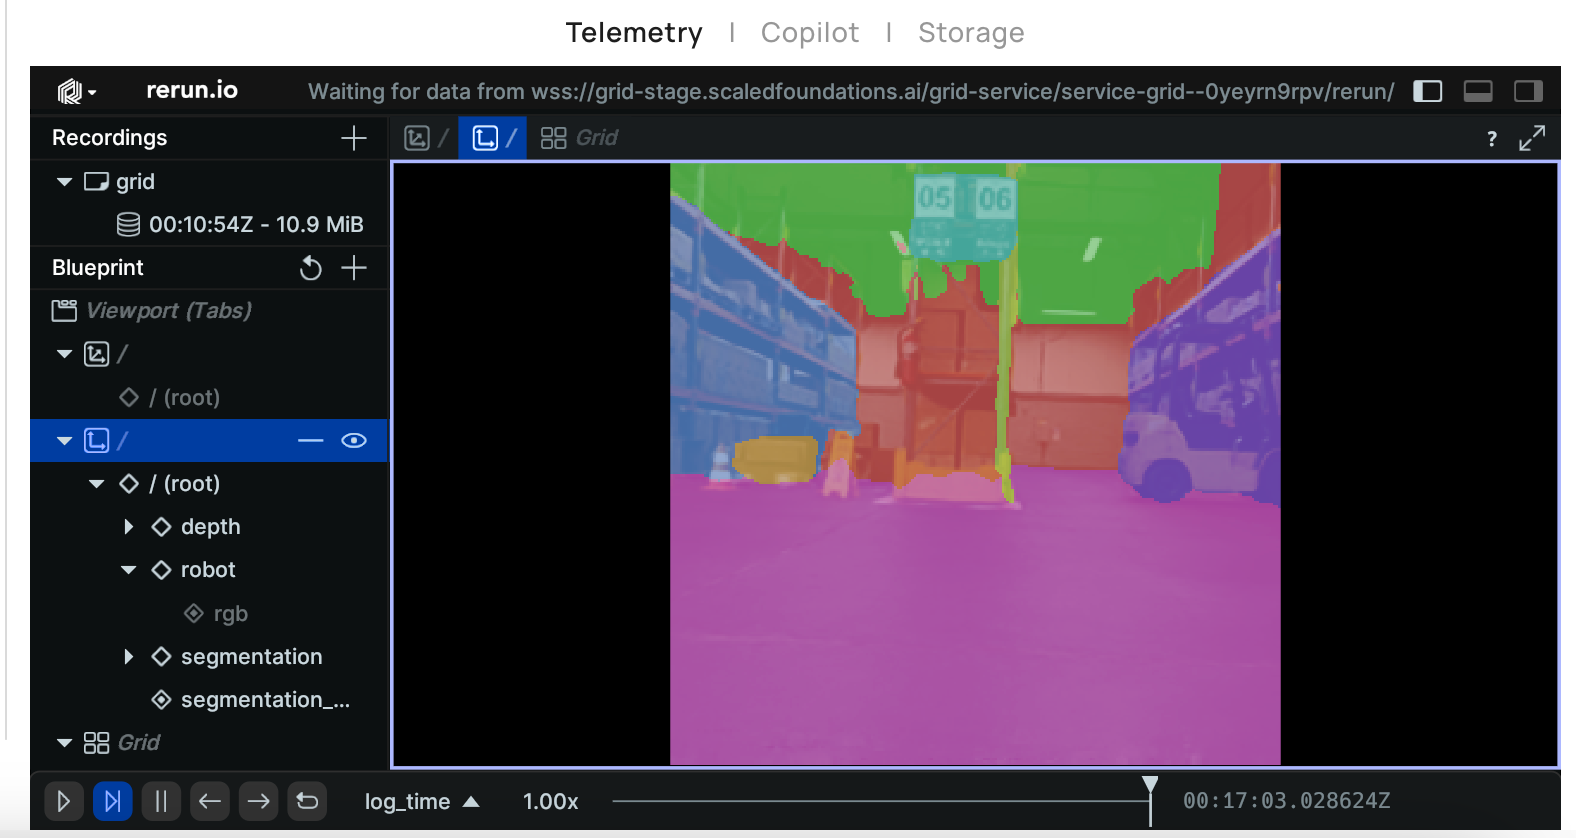Remove the selected 2D view with minus
Screen dimensions: 1576x838
(311, 441)
